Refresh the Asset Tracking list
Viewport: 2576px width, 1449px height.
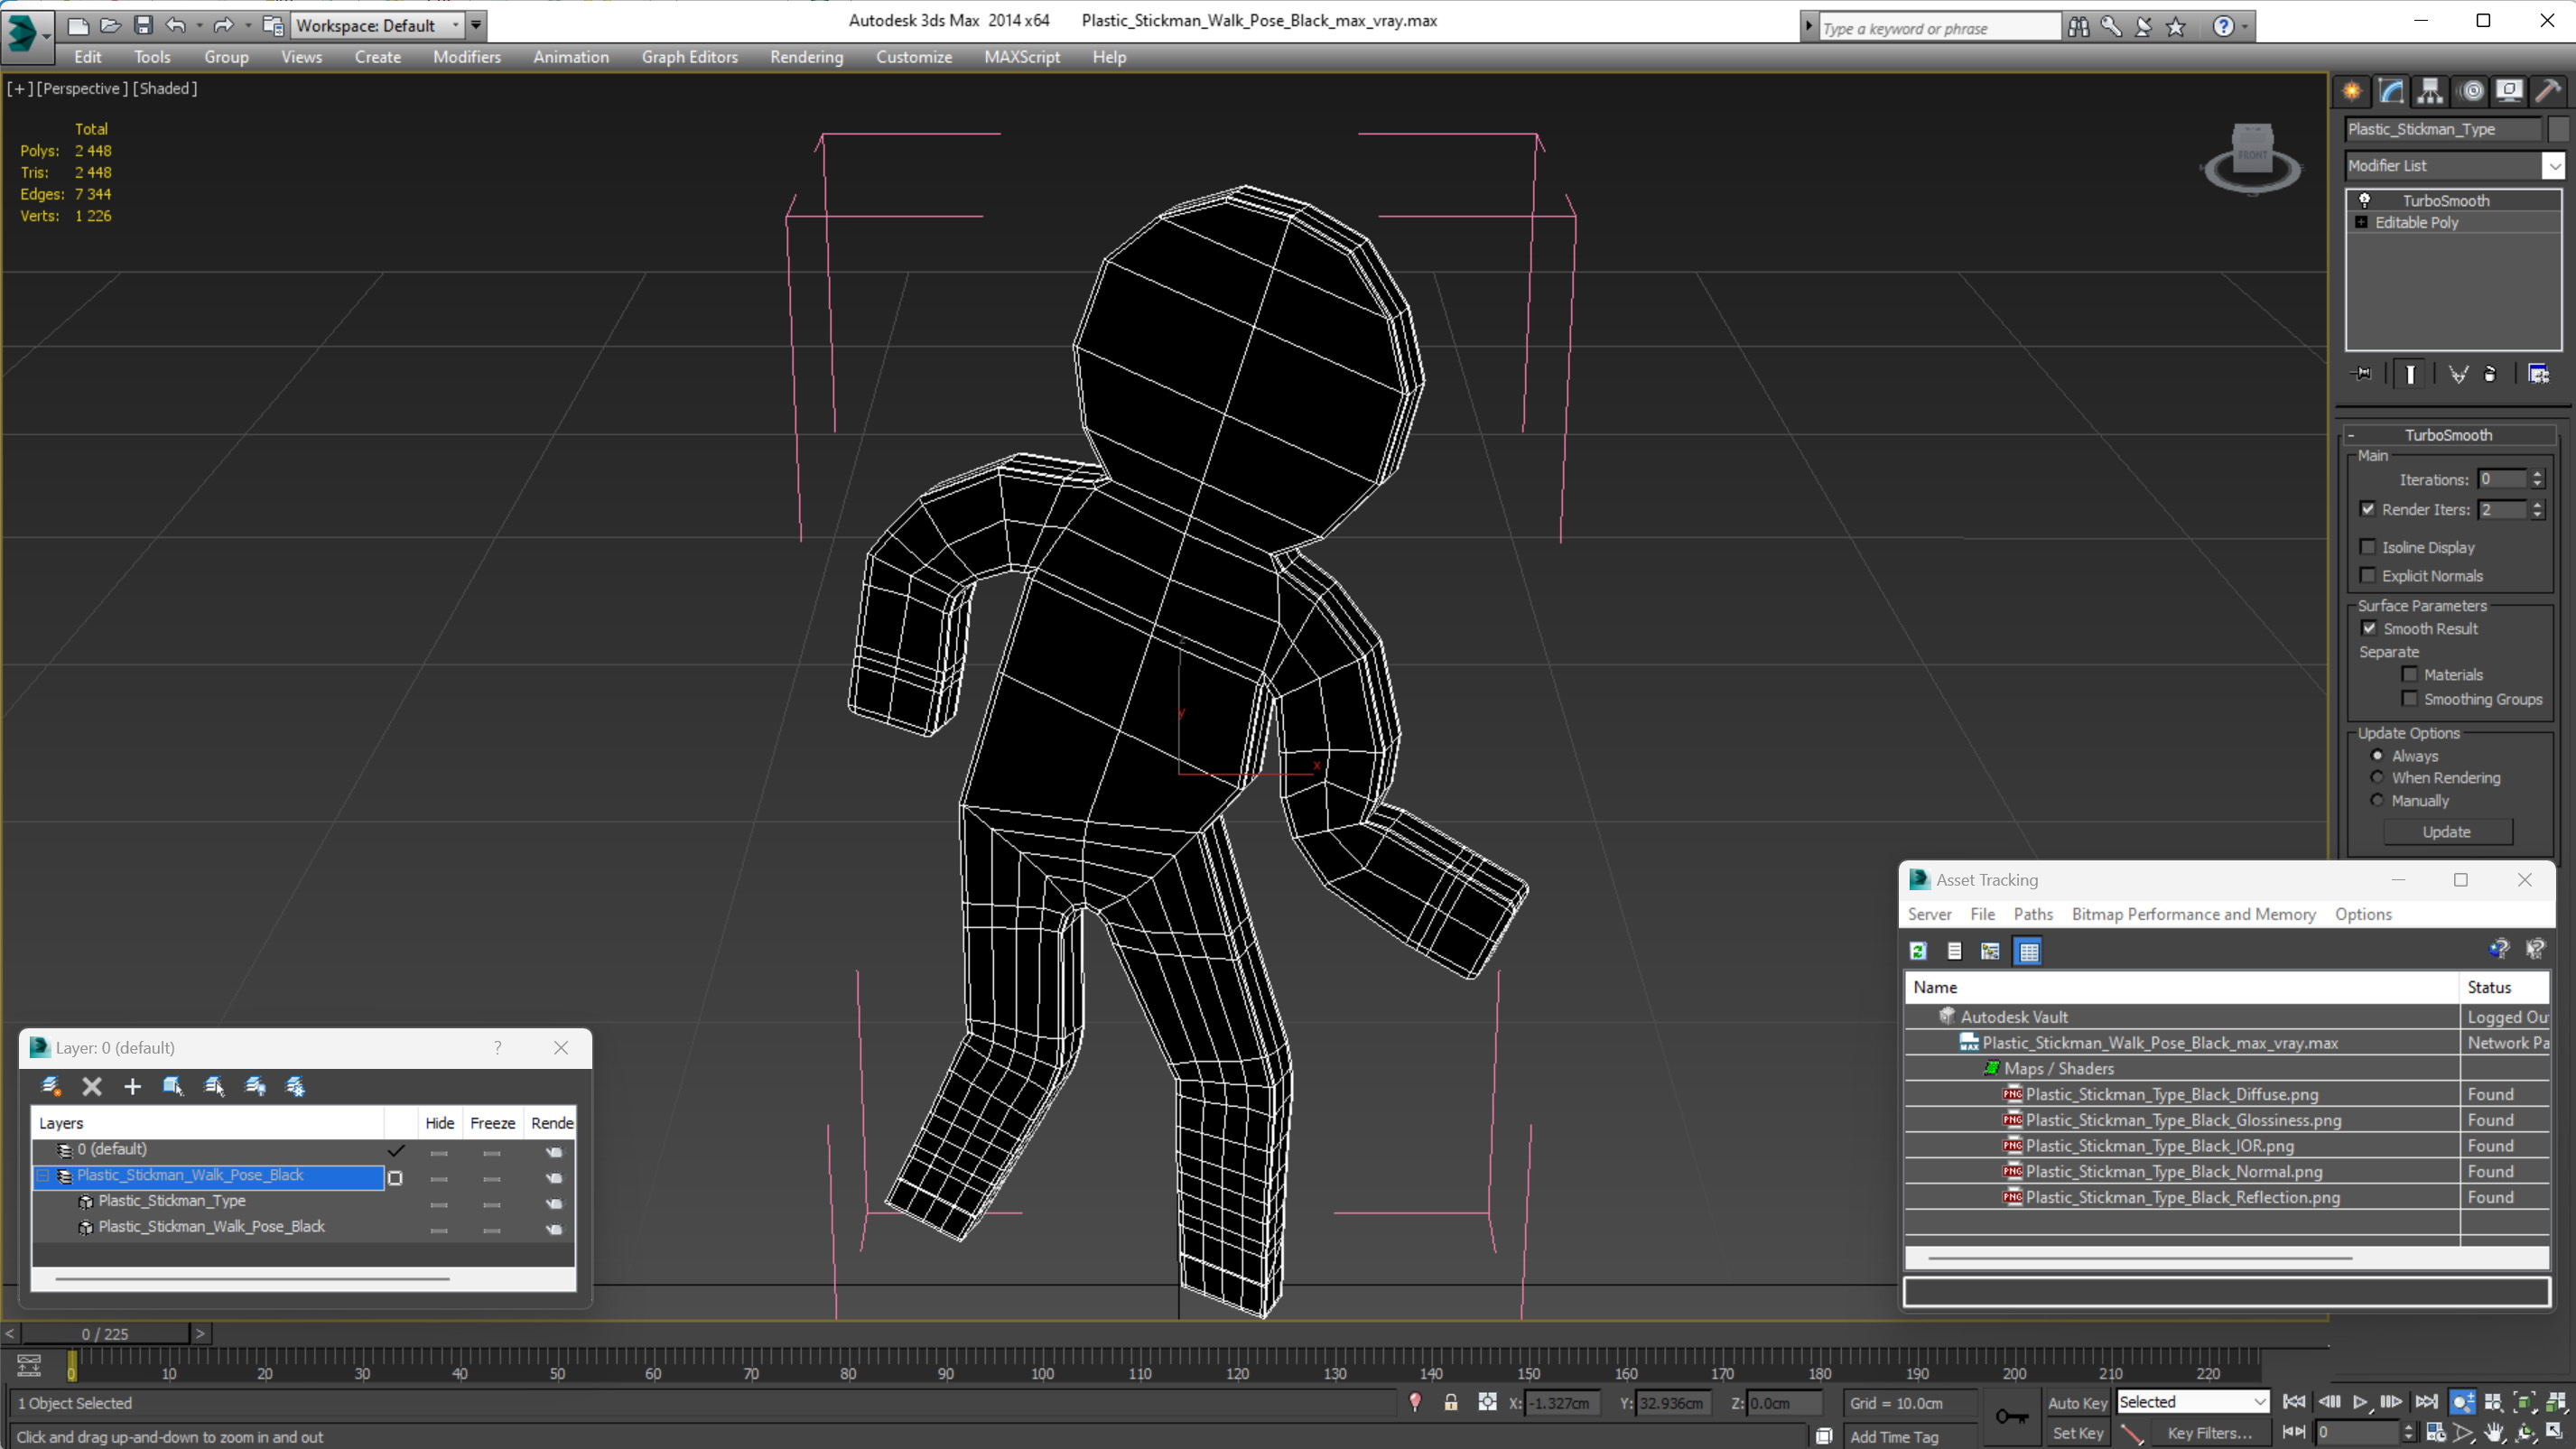click(x=1918, y=951)
